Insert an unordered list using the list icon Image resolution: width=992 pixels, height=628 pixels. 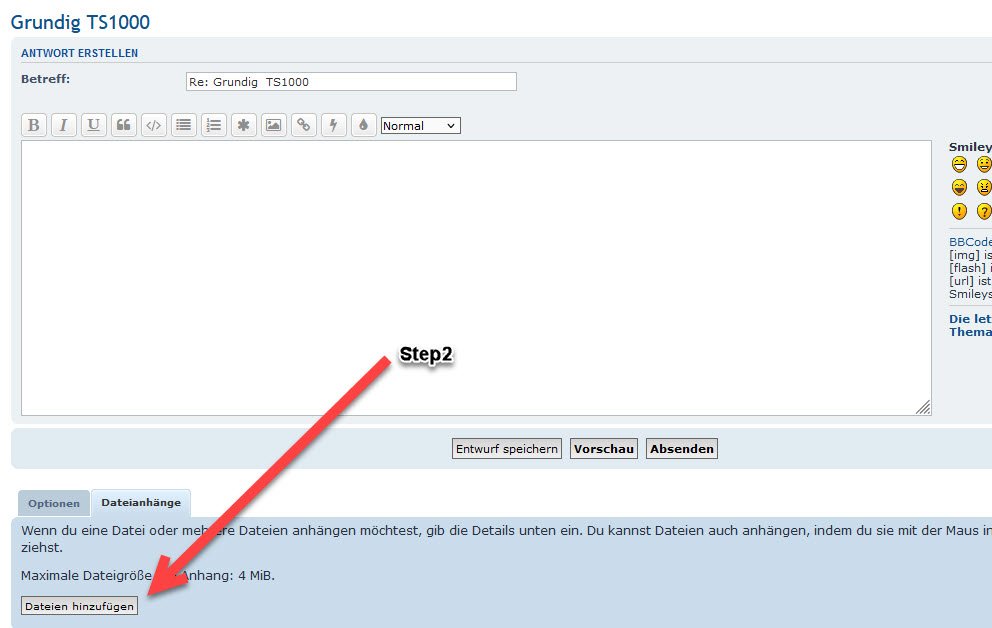click(183, 125)
